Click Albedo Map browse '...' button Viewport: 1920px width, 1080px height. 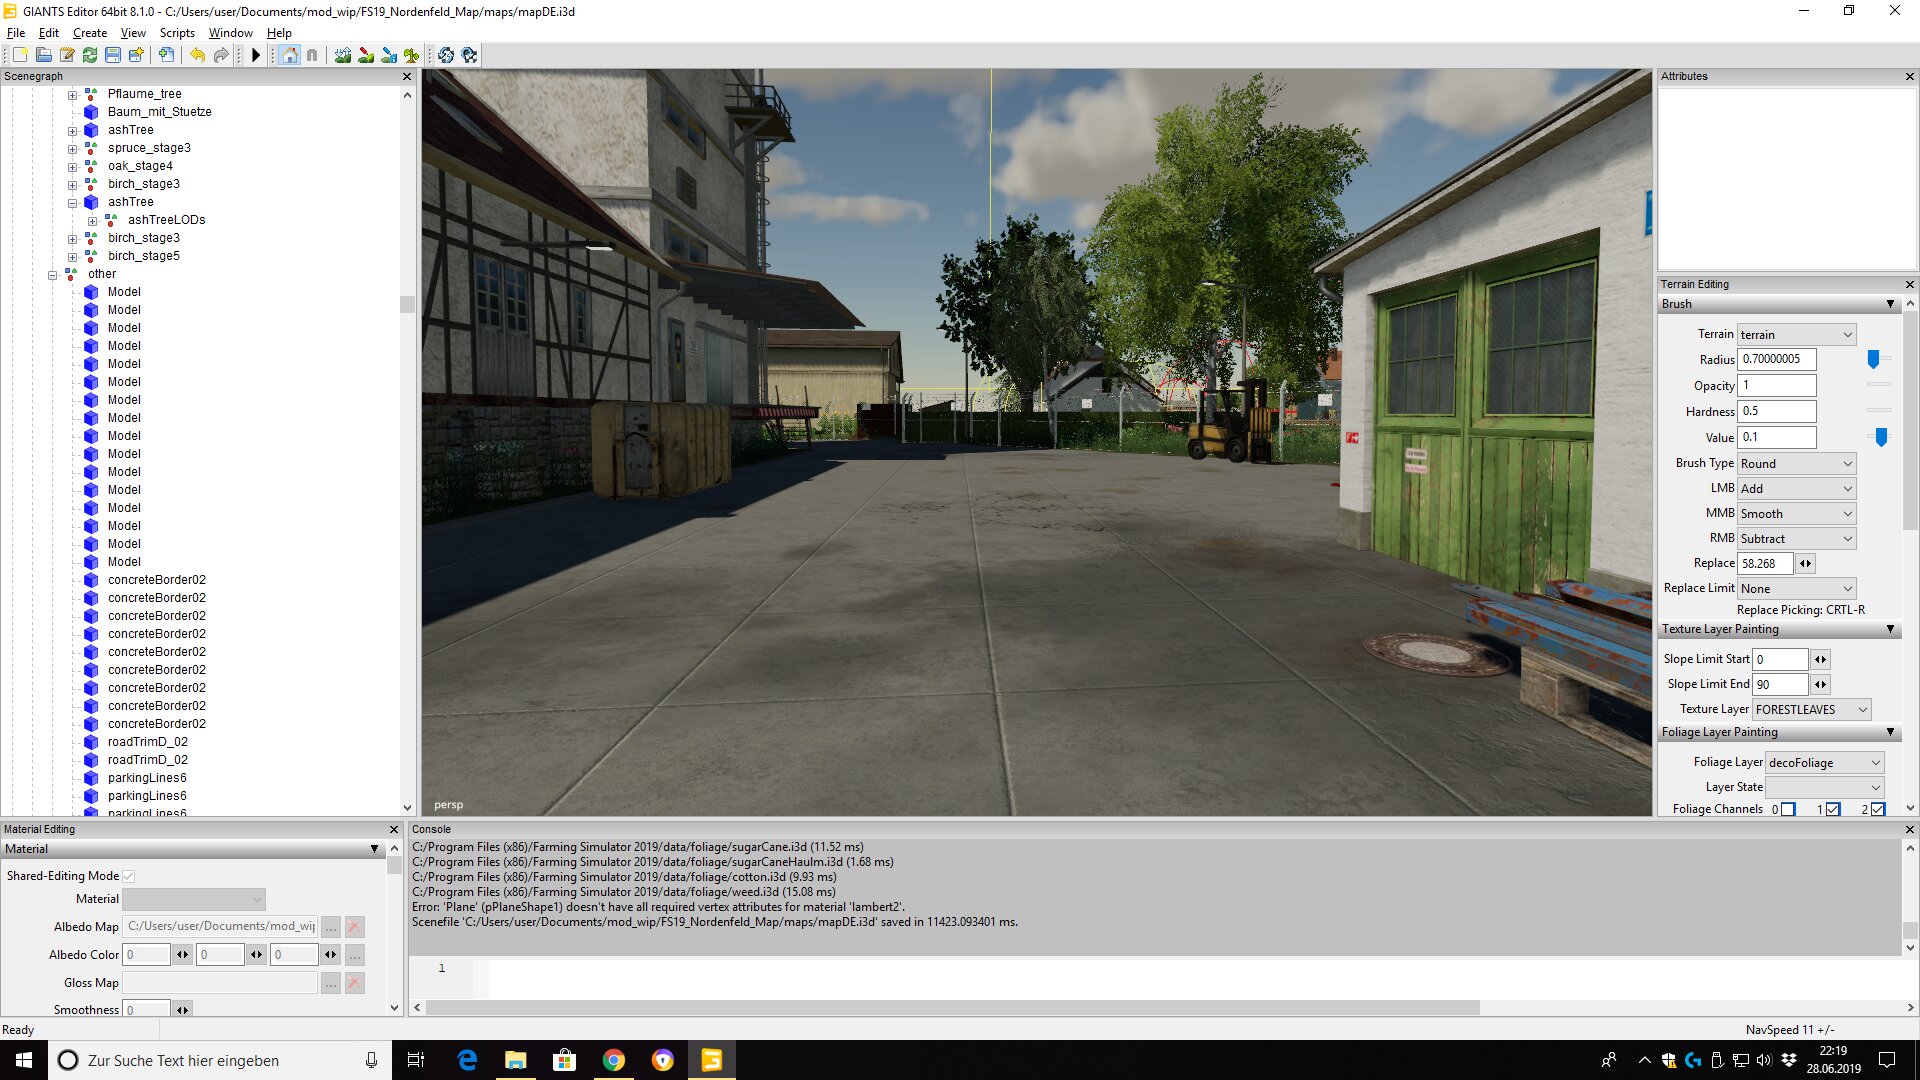(331, 927)
